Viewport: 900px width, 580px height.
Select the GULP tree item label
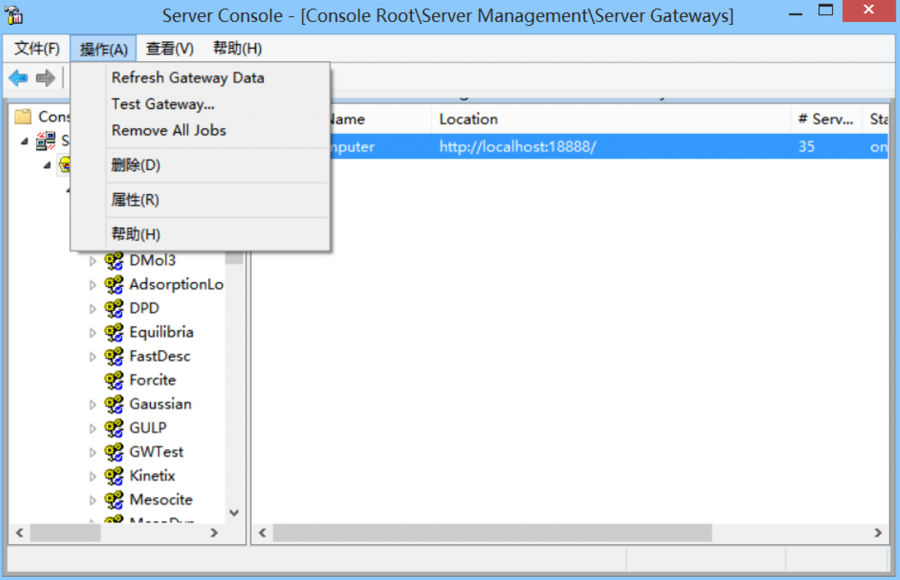tap(148, 428)
